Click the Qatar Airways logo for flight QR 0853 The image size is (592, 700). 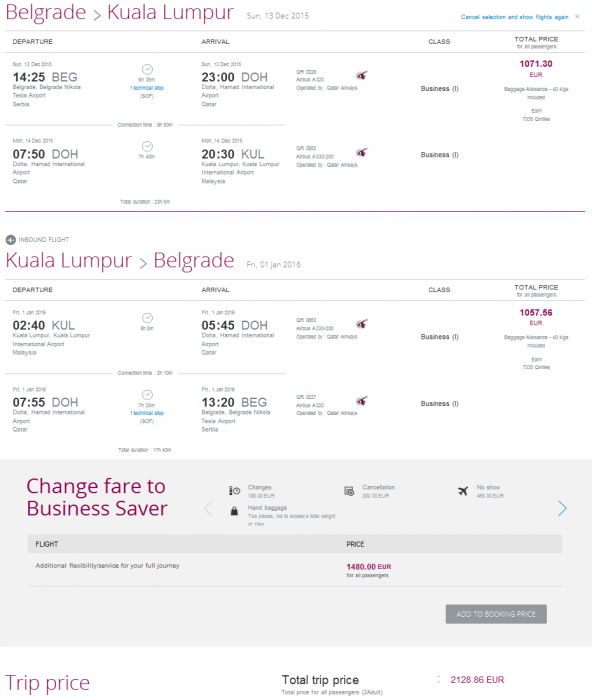362,324
